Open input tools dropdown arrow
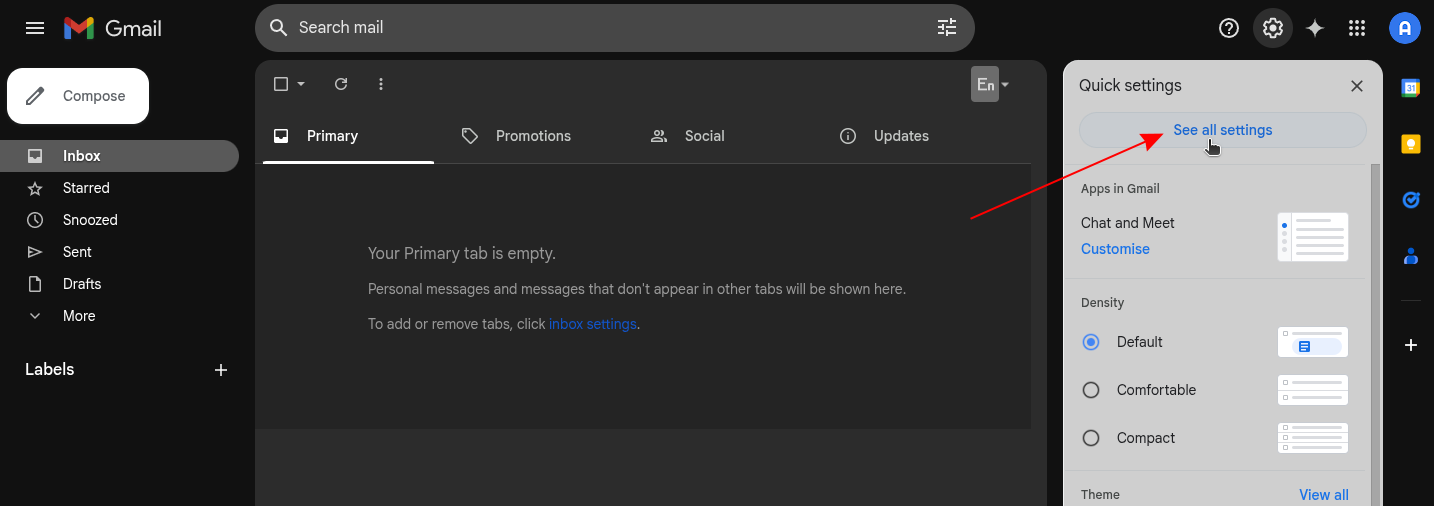 pos(1005,85)
